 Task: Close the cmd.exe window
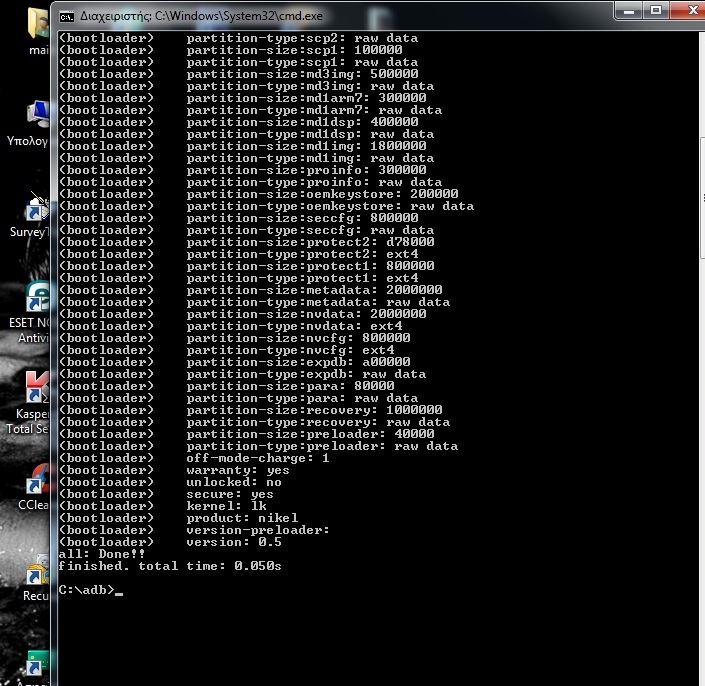(689, 10)
